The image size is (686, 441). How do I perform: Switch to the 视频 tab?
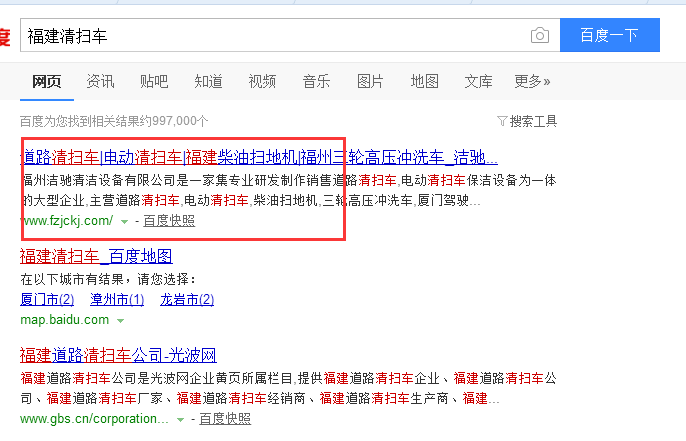[x=262, y=81]
